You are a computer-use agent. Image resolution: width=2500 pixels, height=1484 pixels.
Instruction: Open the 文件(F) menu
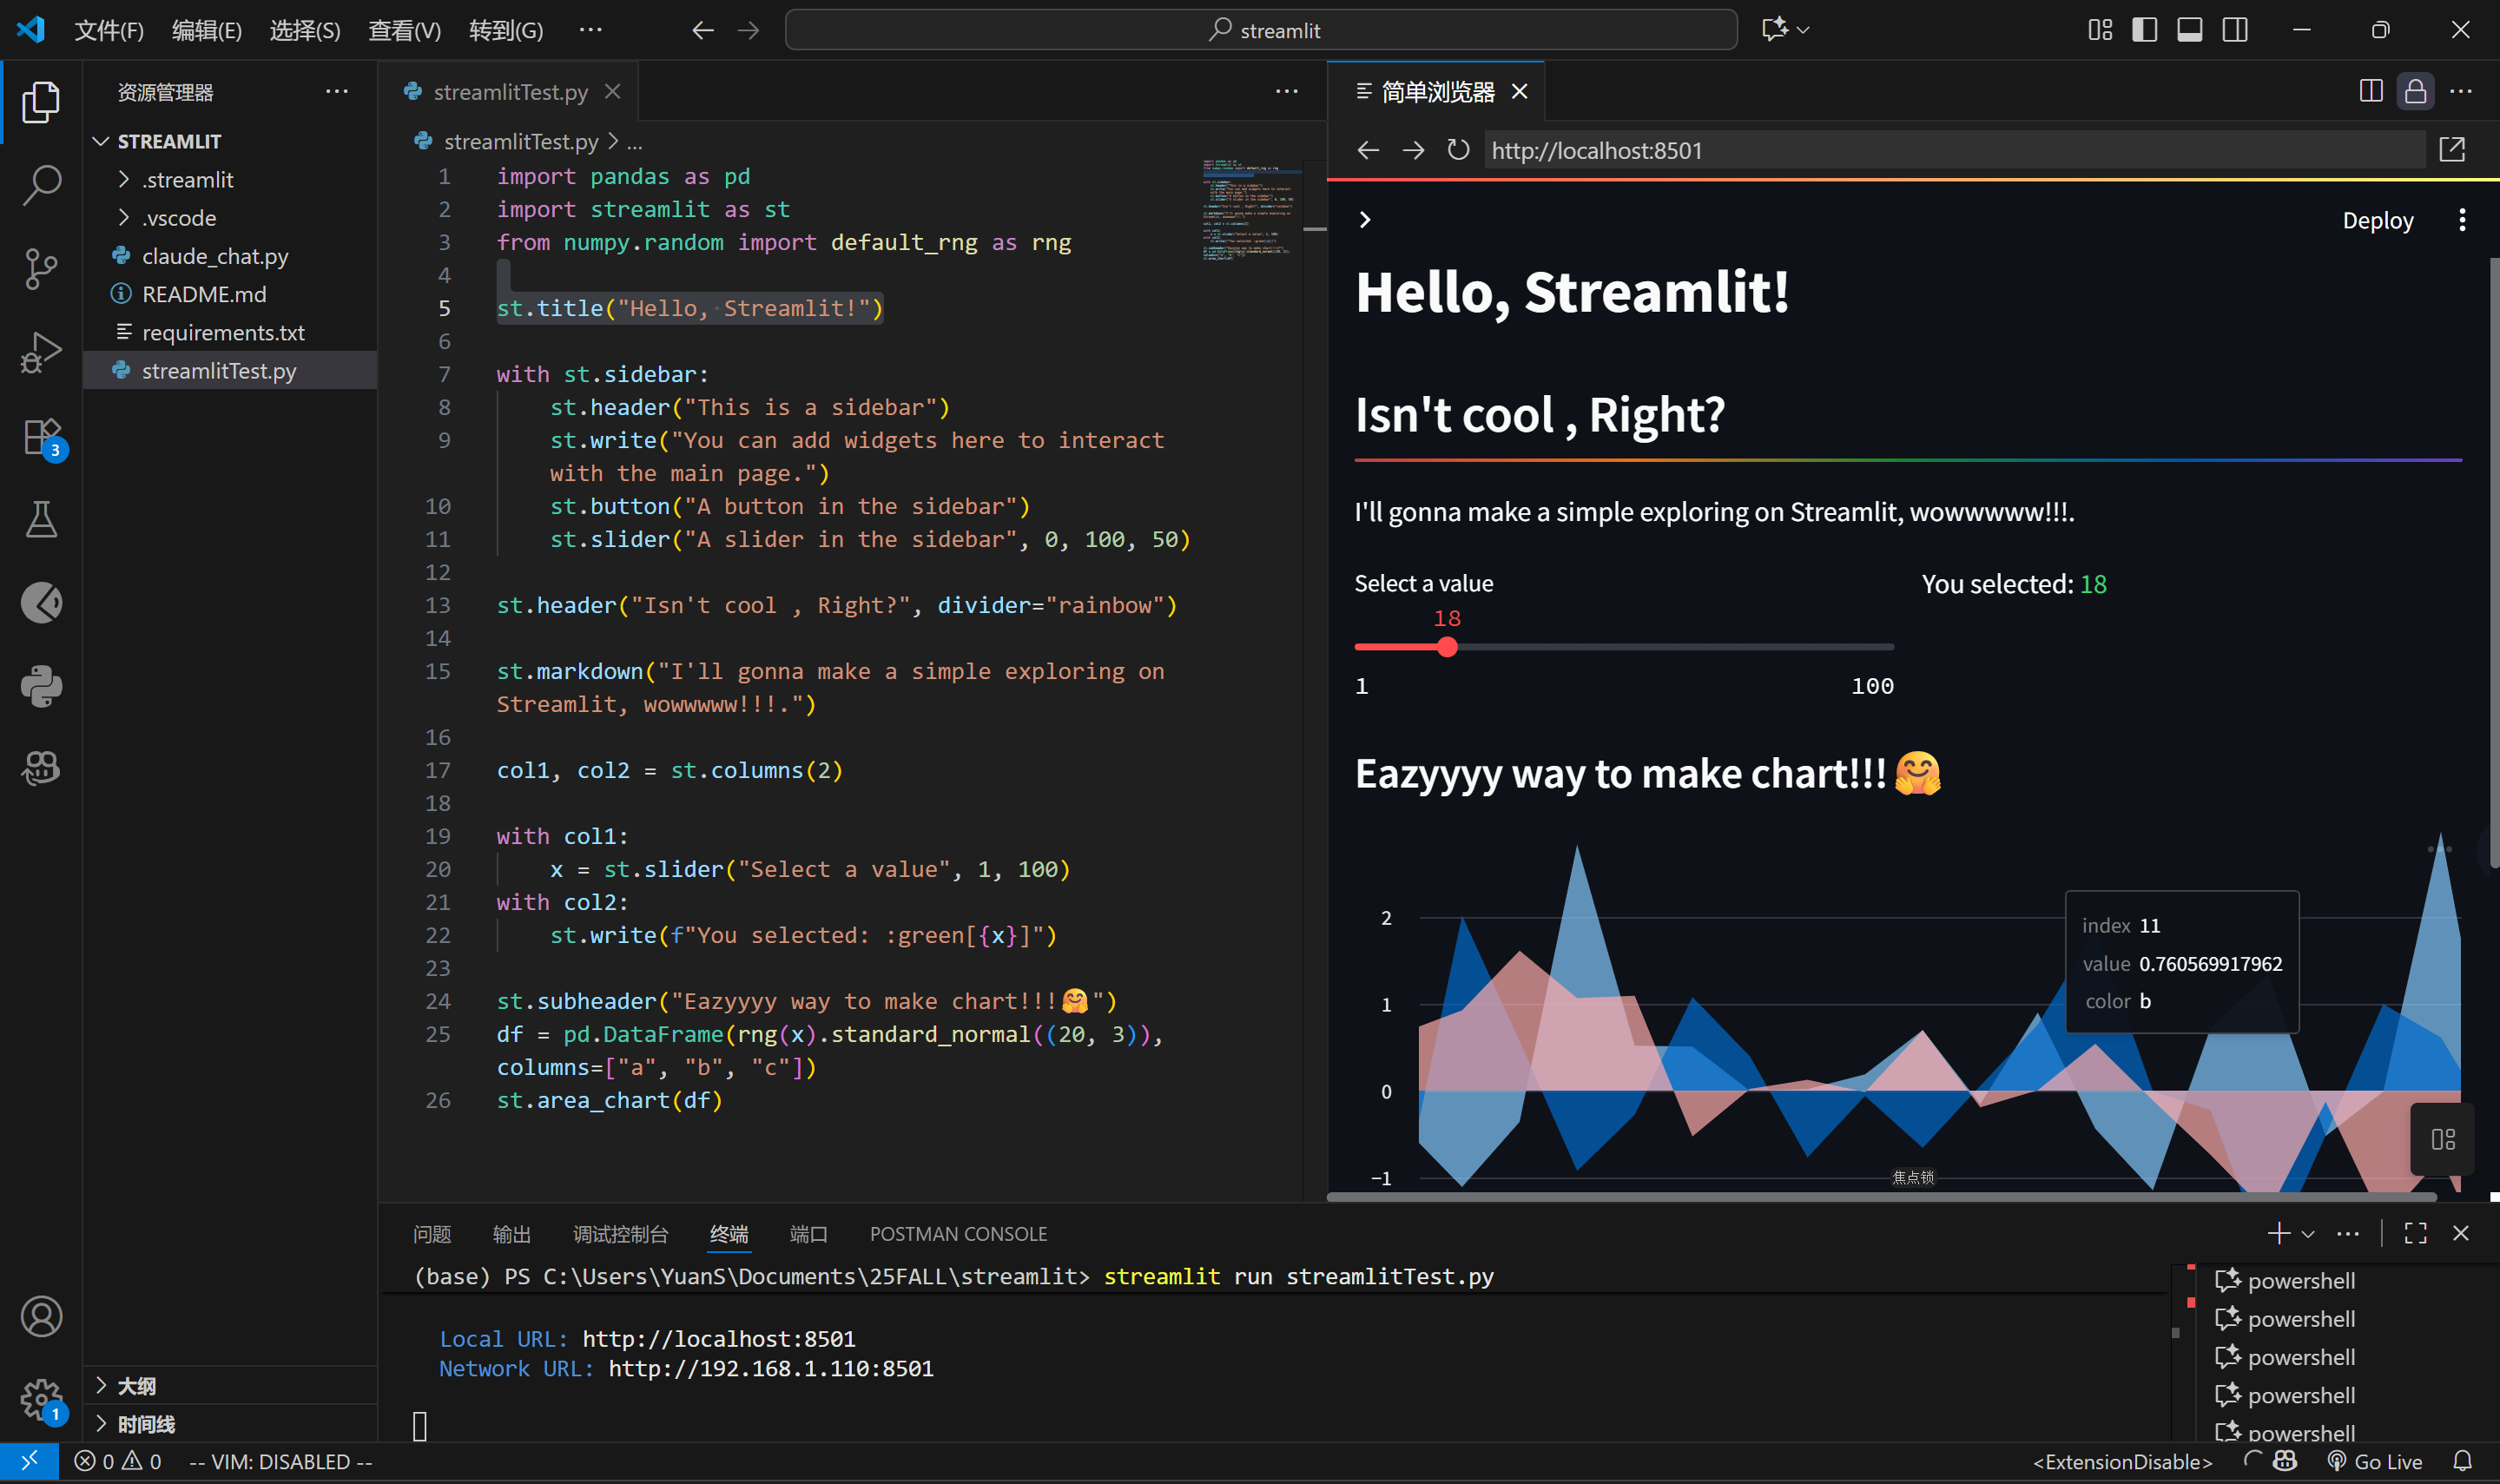109,30
